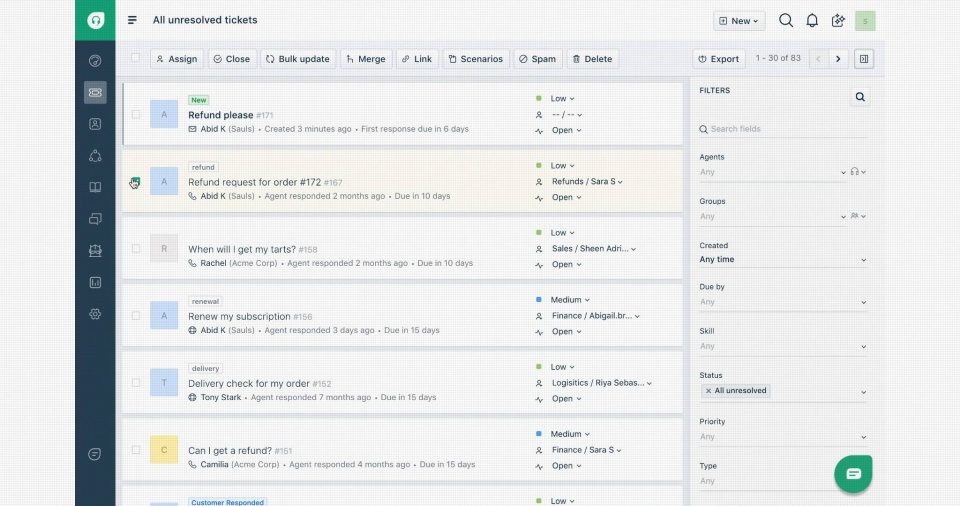Open the Forums chat icon in sidebar
960x506 pixels.
(x=95, y=219)
